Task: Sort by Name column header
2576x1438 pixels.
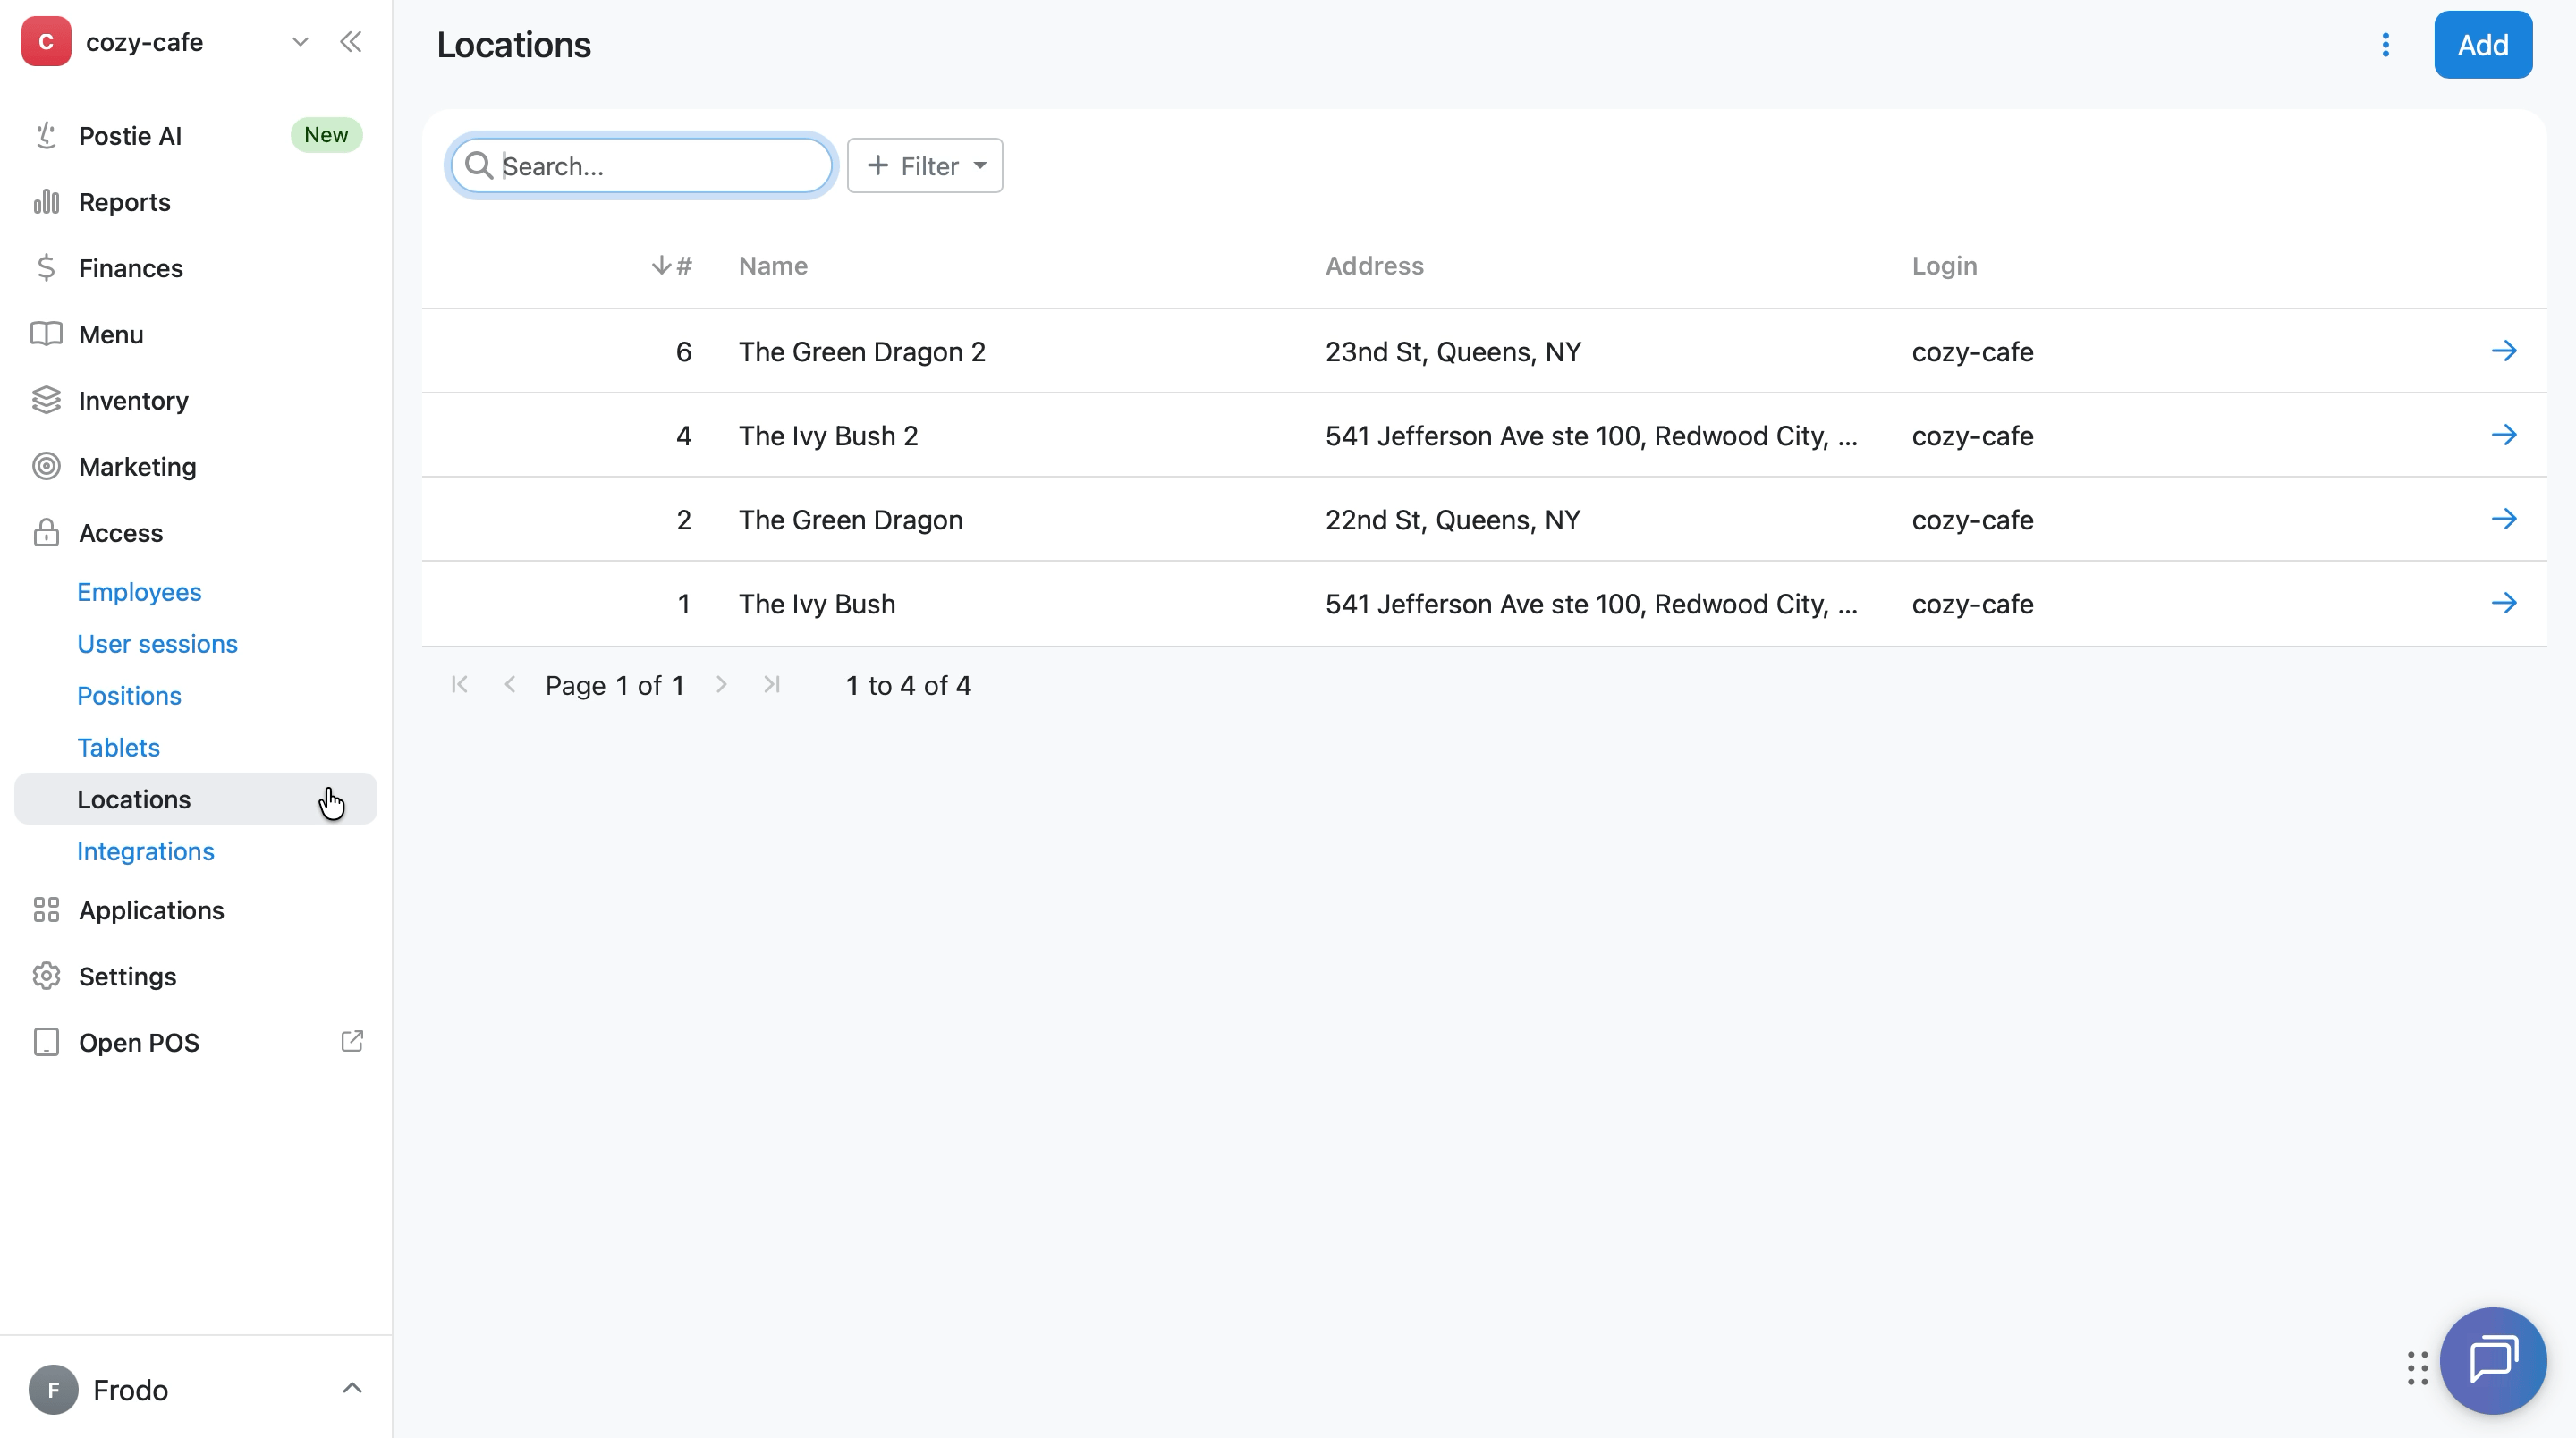Action: pos(773,266)
